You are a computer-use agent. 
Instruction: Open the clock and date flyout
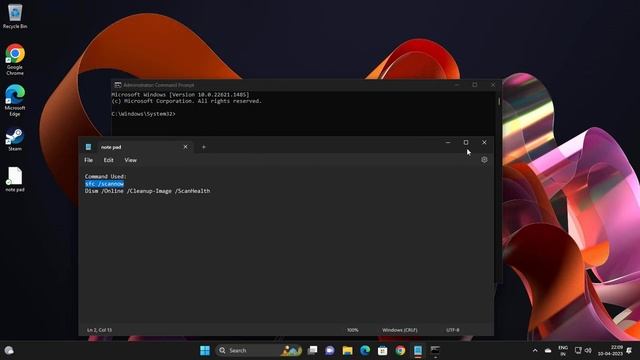click(610, 350)
